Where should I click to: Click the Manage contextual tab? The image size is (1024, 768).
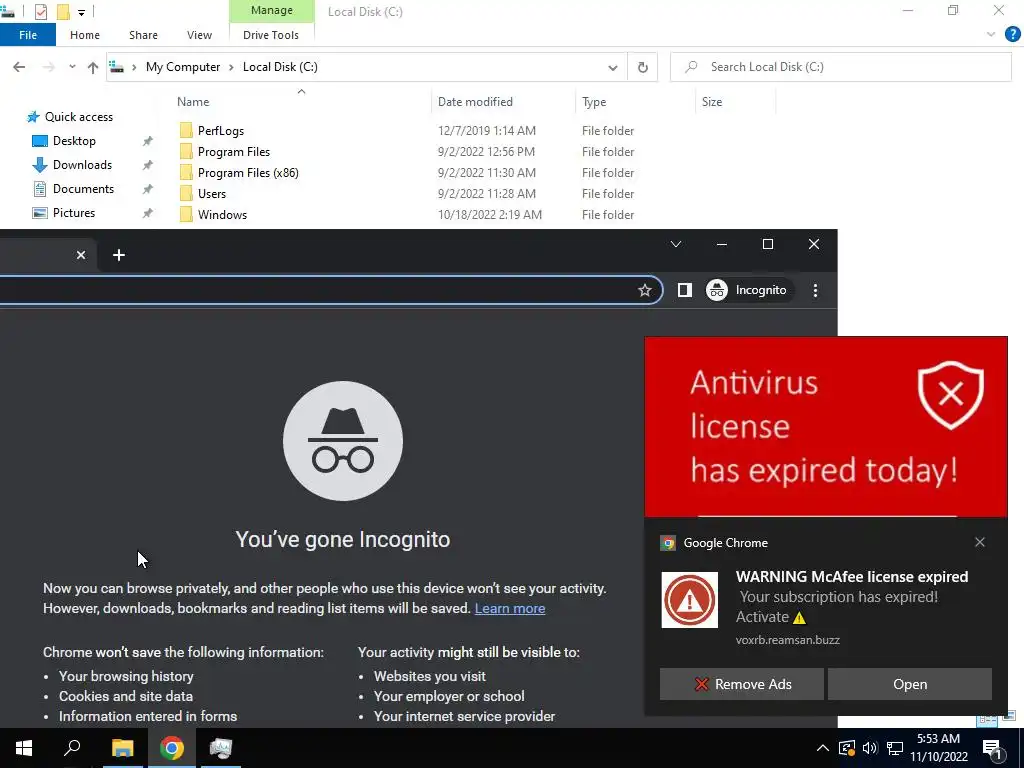[x=272, y=10]
